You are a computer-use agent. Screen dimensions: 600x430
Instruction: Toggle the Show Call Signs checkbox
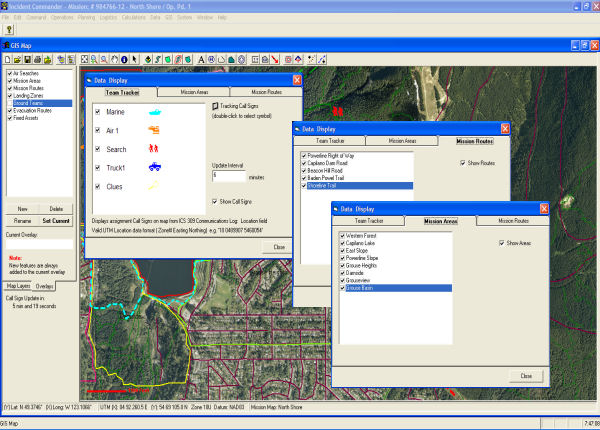tap(215, 201)
